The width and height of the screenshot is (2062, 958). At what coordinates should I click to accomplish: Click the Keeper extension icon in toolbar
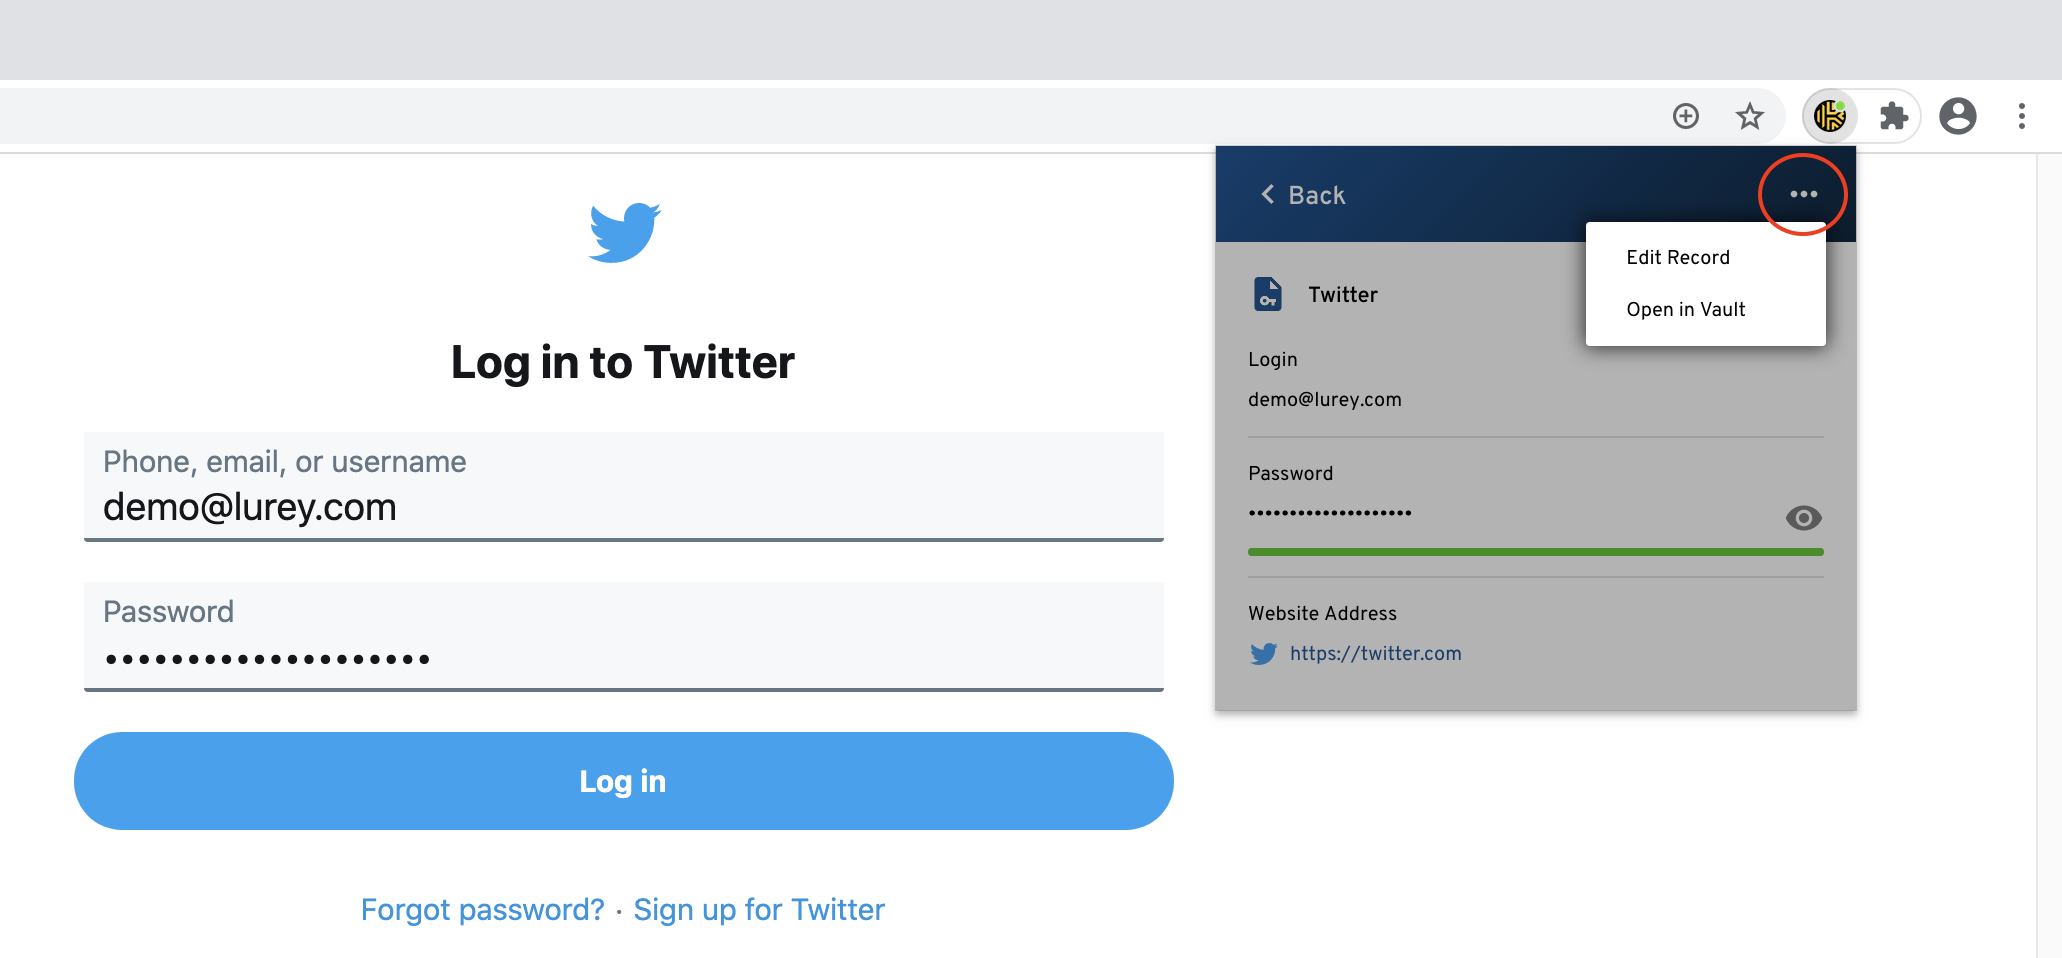[1829, 116]
